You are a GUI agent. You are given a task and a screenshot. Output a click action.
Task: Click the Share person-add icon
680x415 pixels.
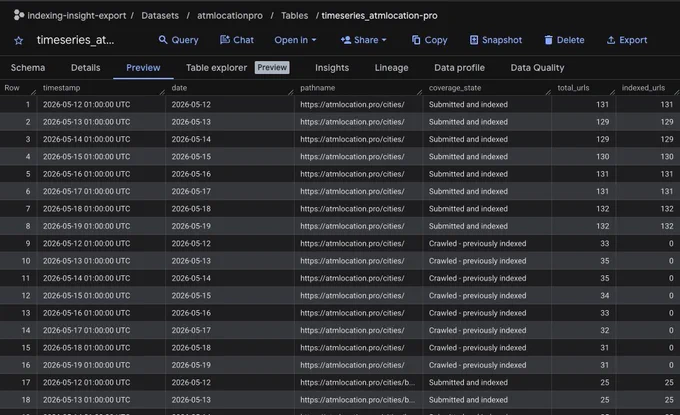click(x=346, y=40)
